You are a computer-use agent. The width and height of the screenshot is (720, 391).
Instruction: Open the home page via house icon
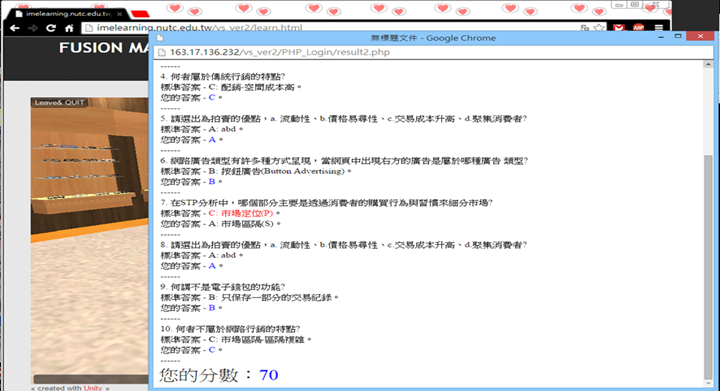click(69, 28)
